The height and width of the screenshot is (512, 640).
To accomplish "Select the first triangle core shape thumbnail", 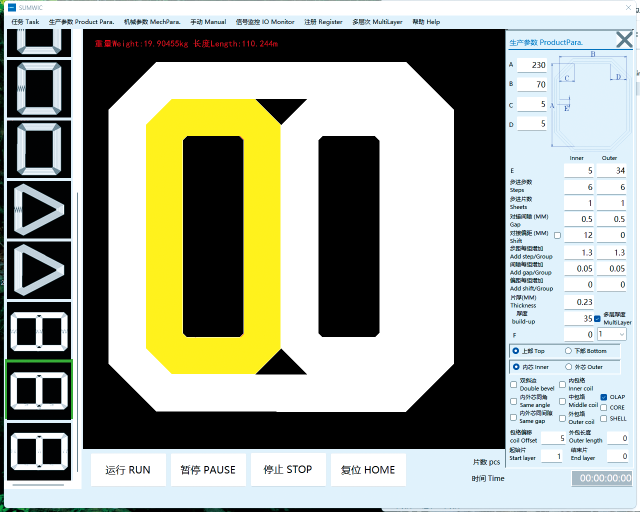I will coord(39,210).
